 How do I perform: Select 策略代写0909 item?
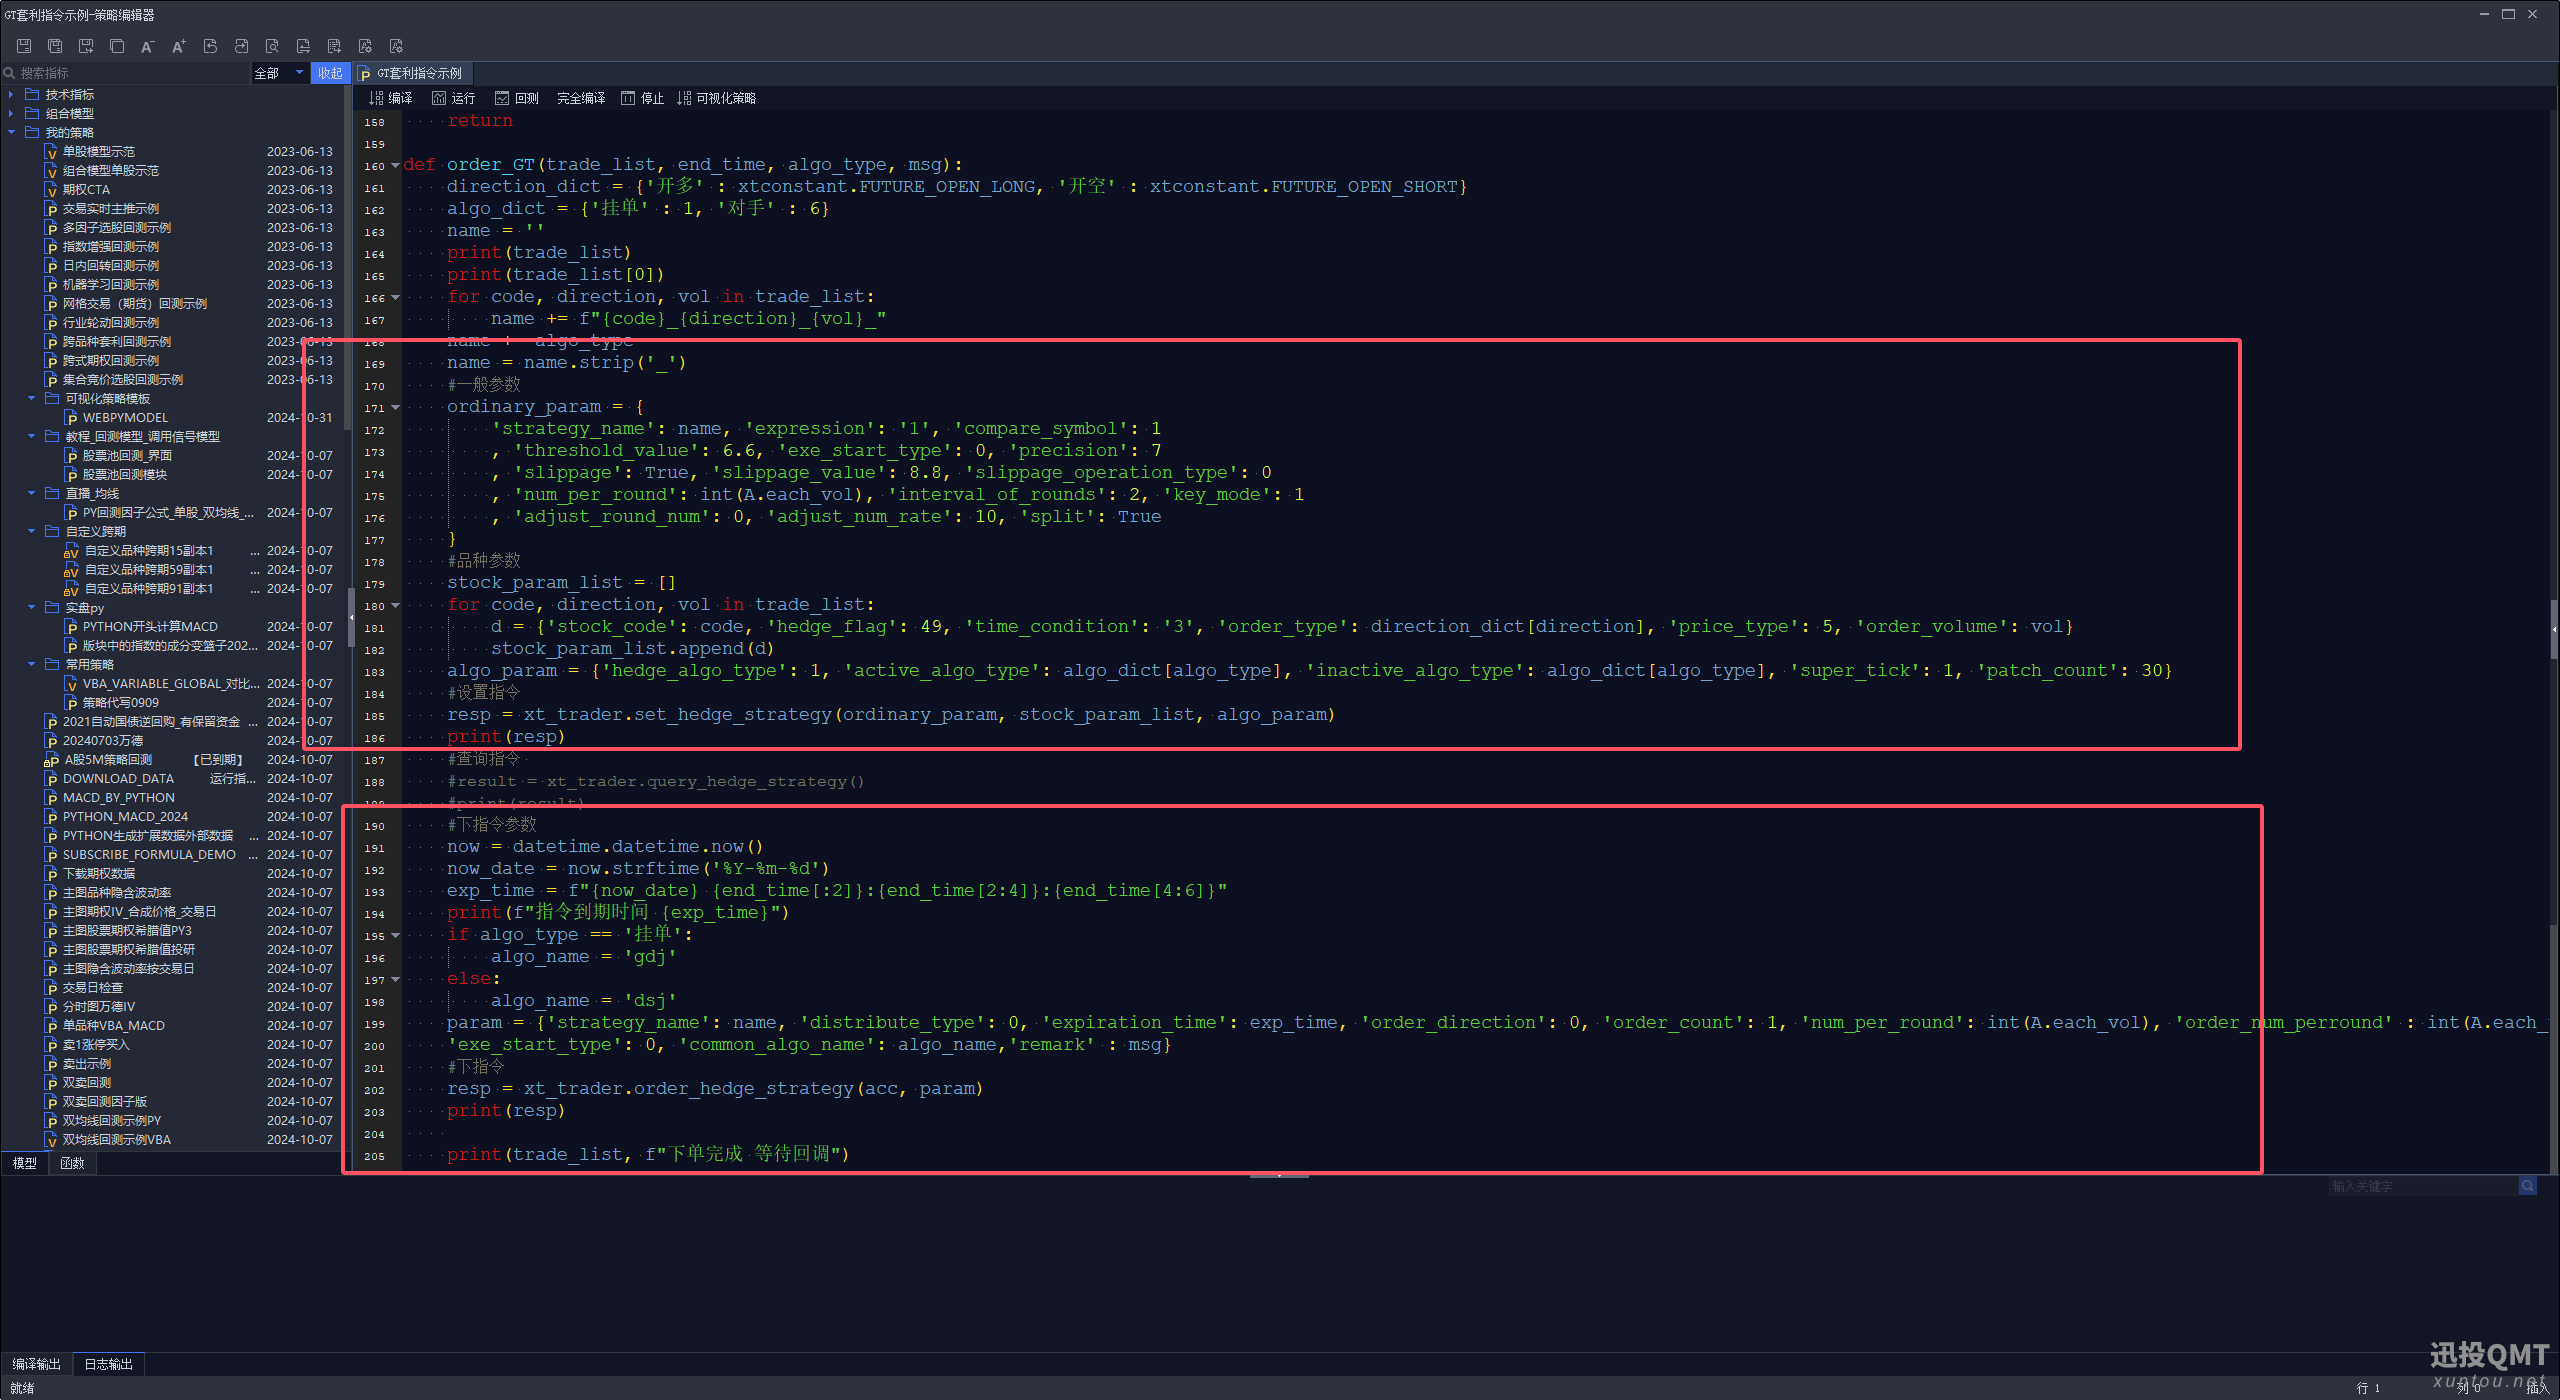pyautogui.click(x=120, y=702)
